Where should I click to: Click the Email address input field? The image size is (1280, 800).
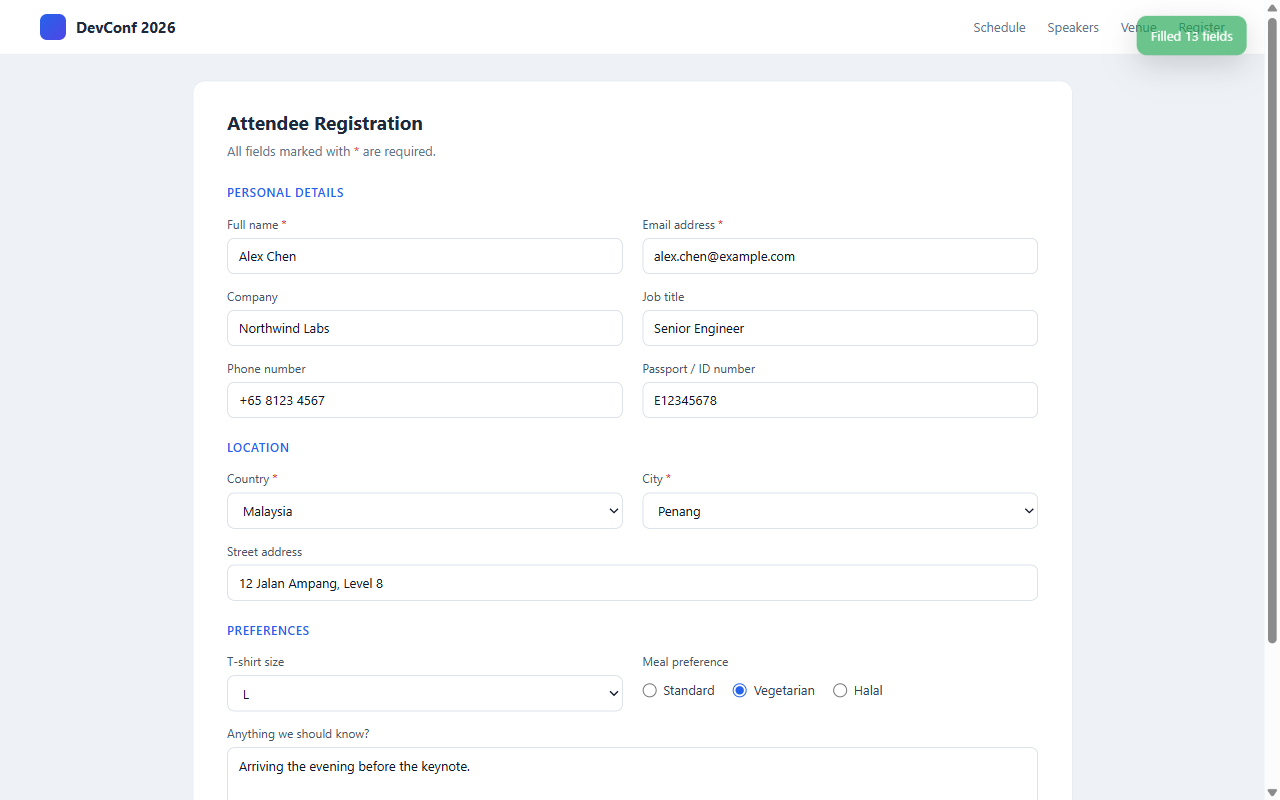point(840,256)
